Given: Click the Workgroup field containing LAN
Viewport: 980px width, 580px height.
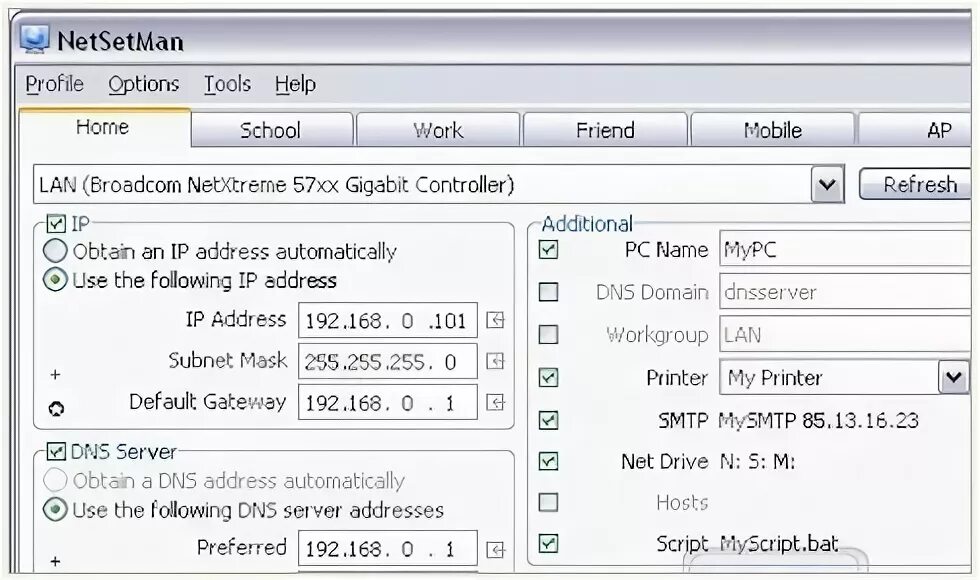Looking at the screenshot, I should pyautogui.click(x=846, y=334).
